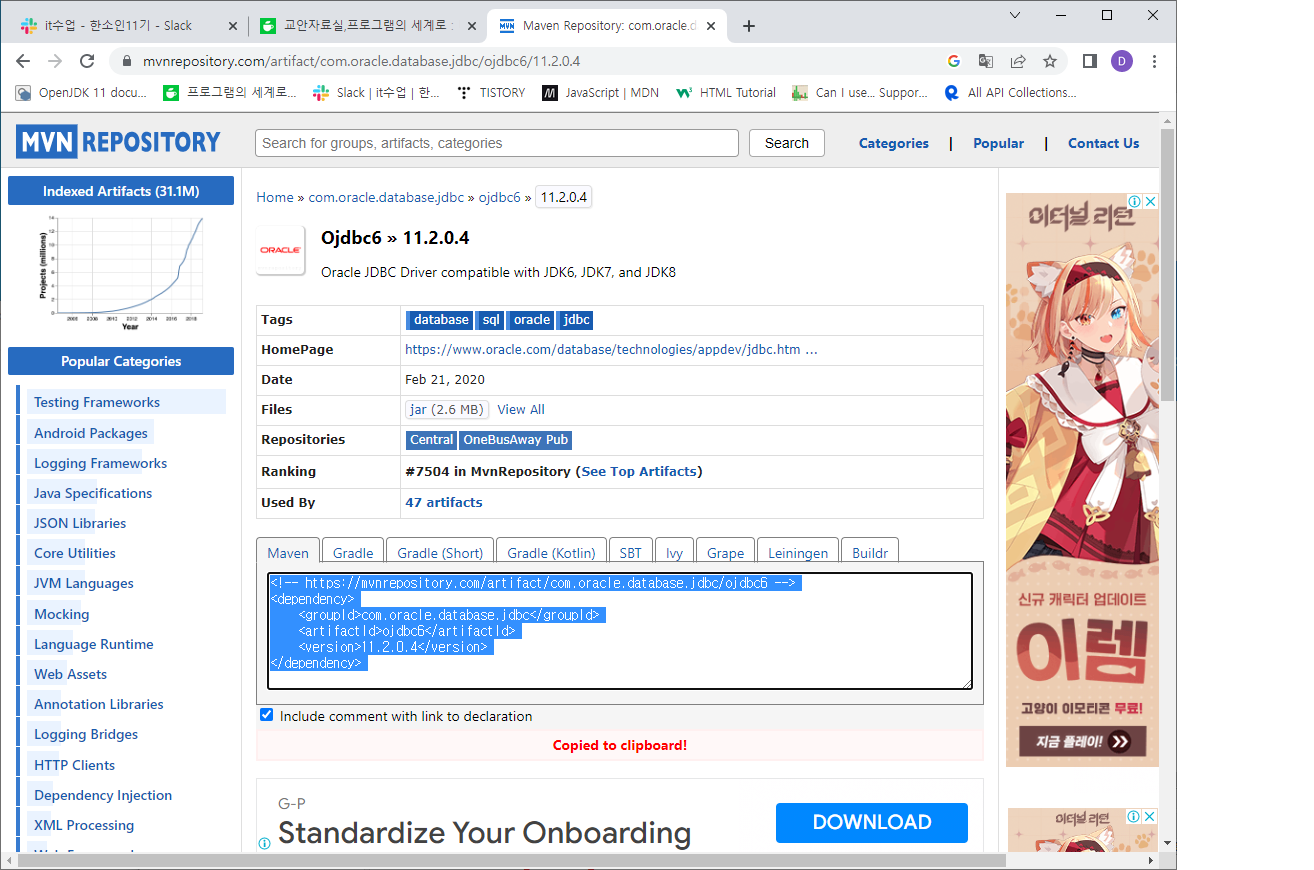1314x870 pixels.
Task: Open Testing Frameworks category
Action: click(x=97, y=402)
